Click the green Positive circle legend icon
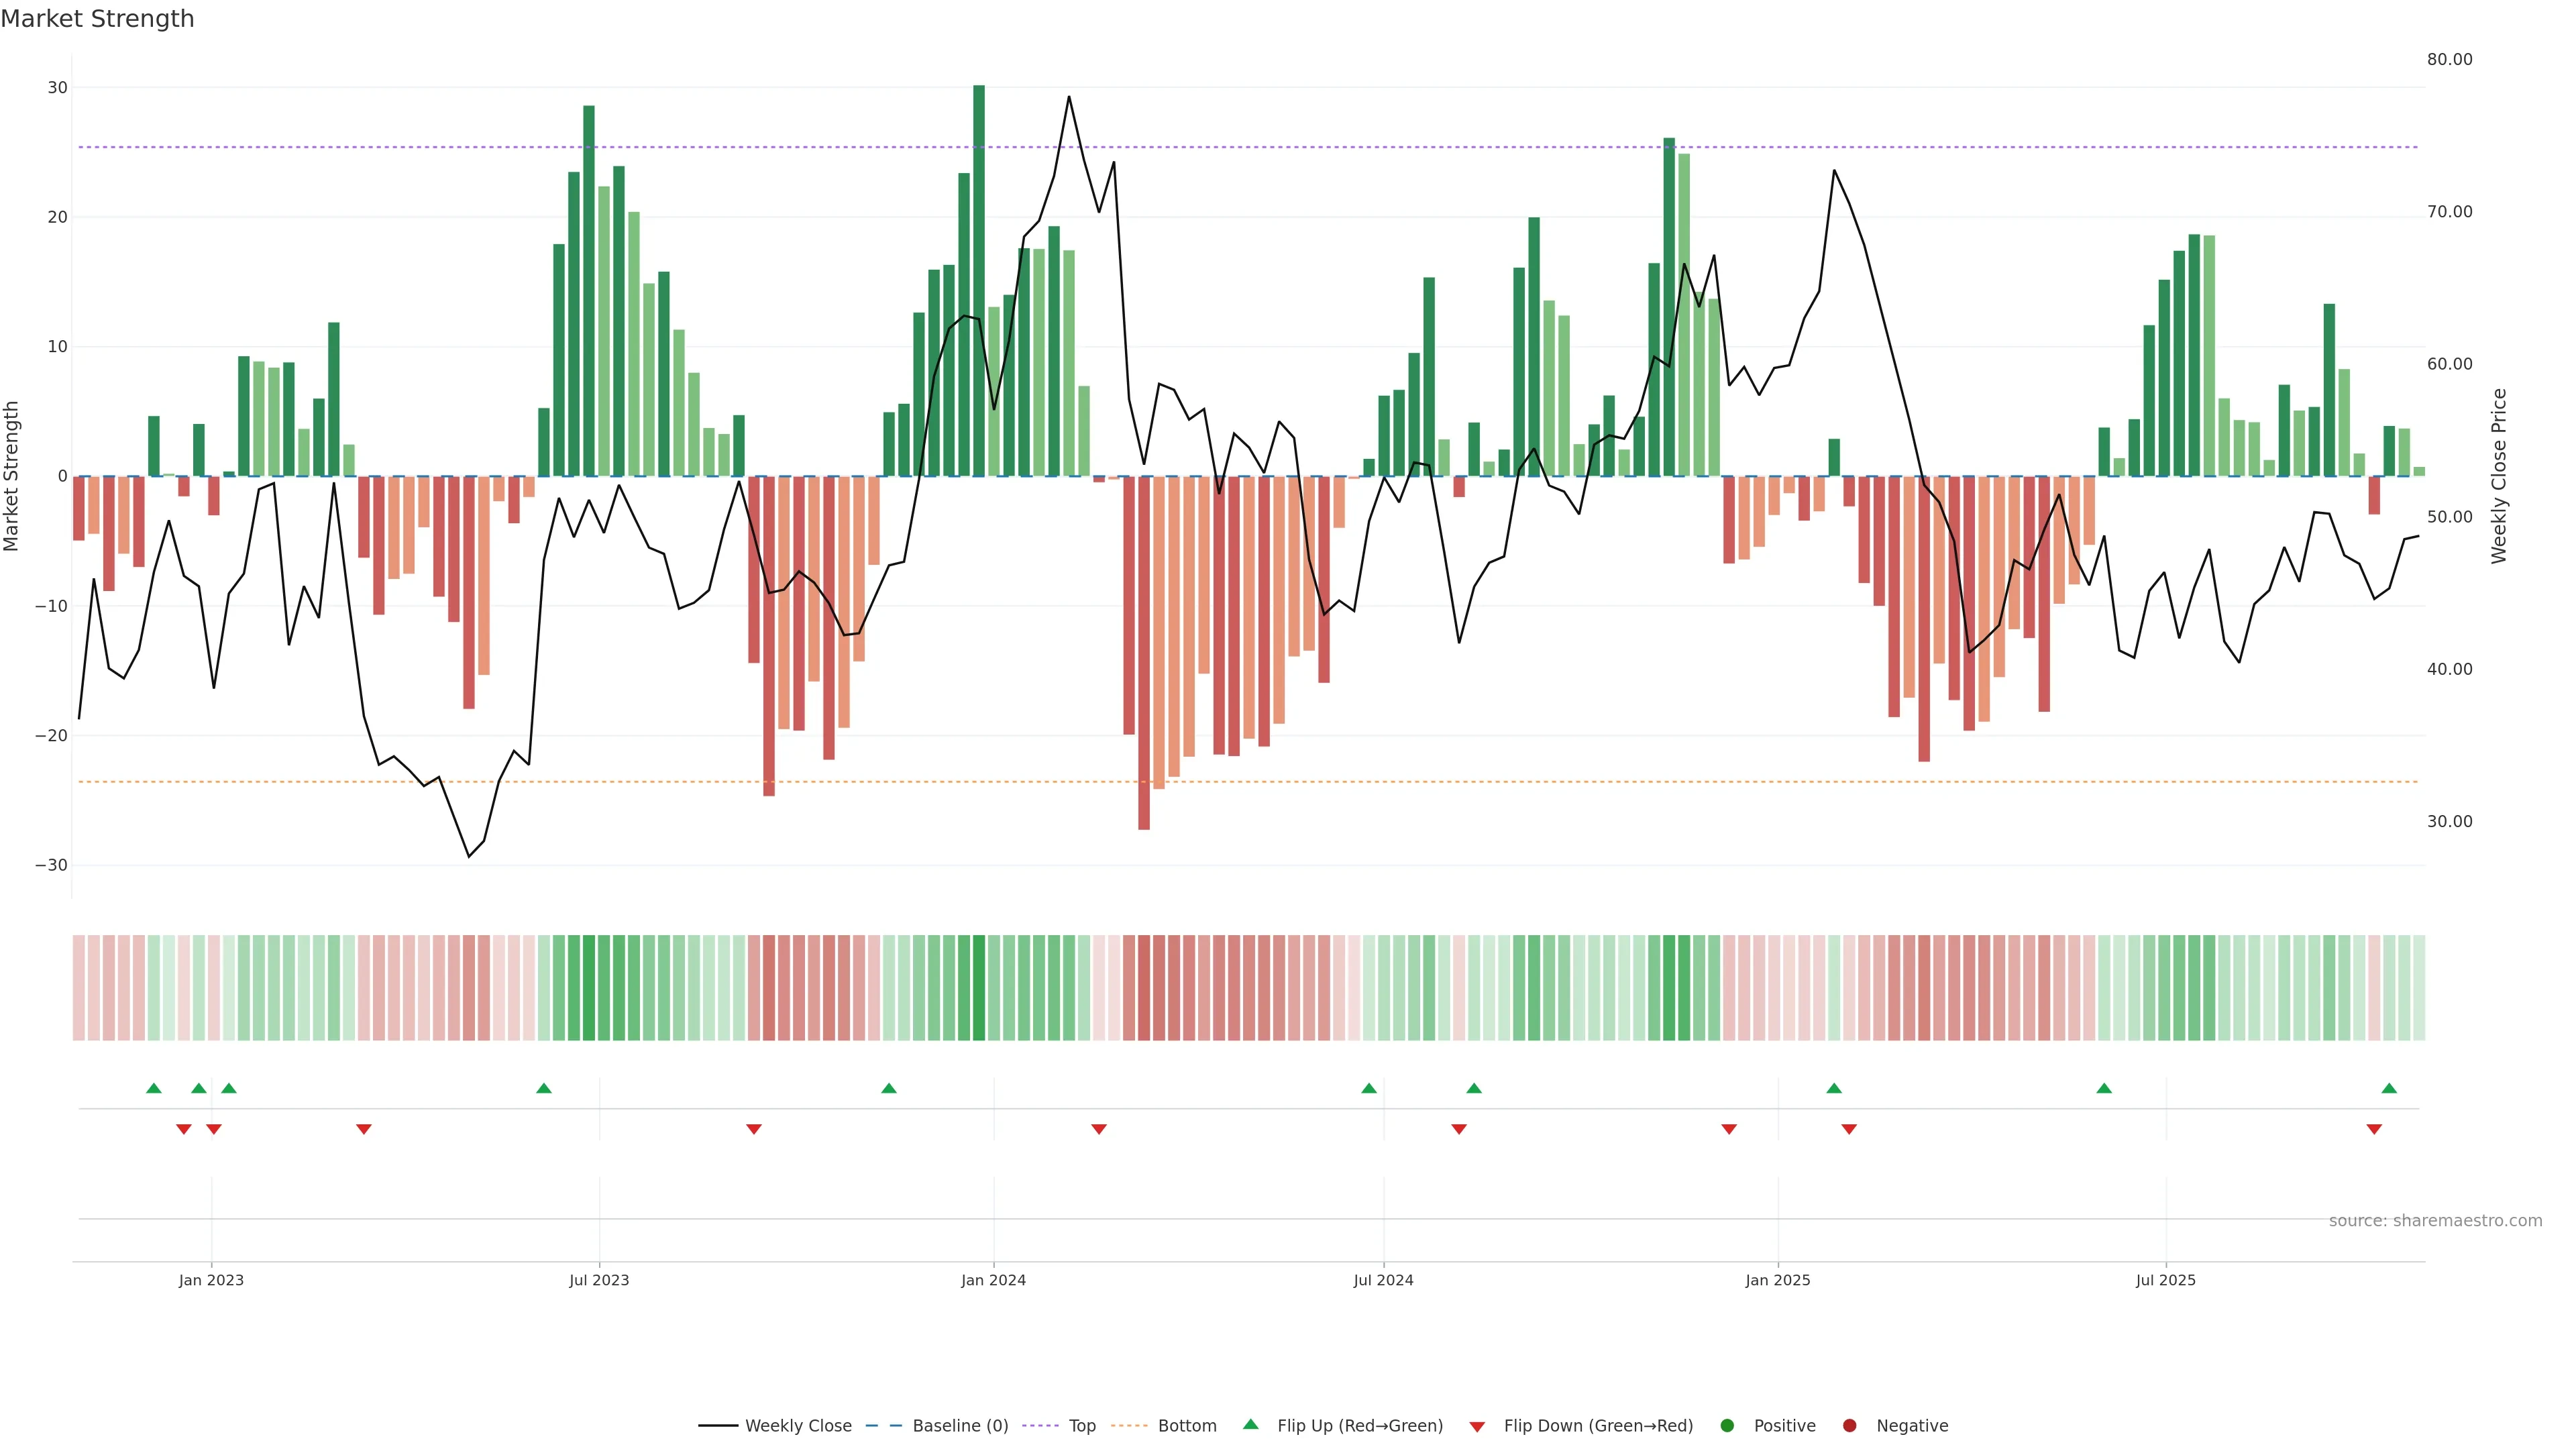Screen dimensions: 2576x1449 [x=1727, y=1425]
